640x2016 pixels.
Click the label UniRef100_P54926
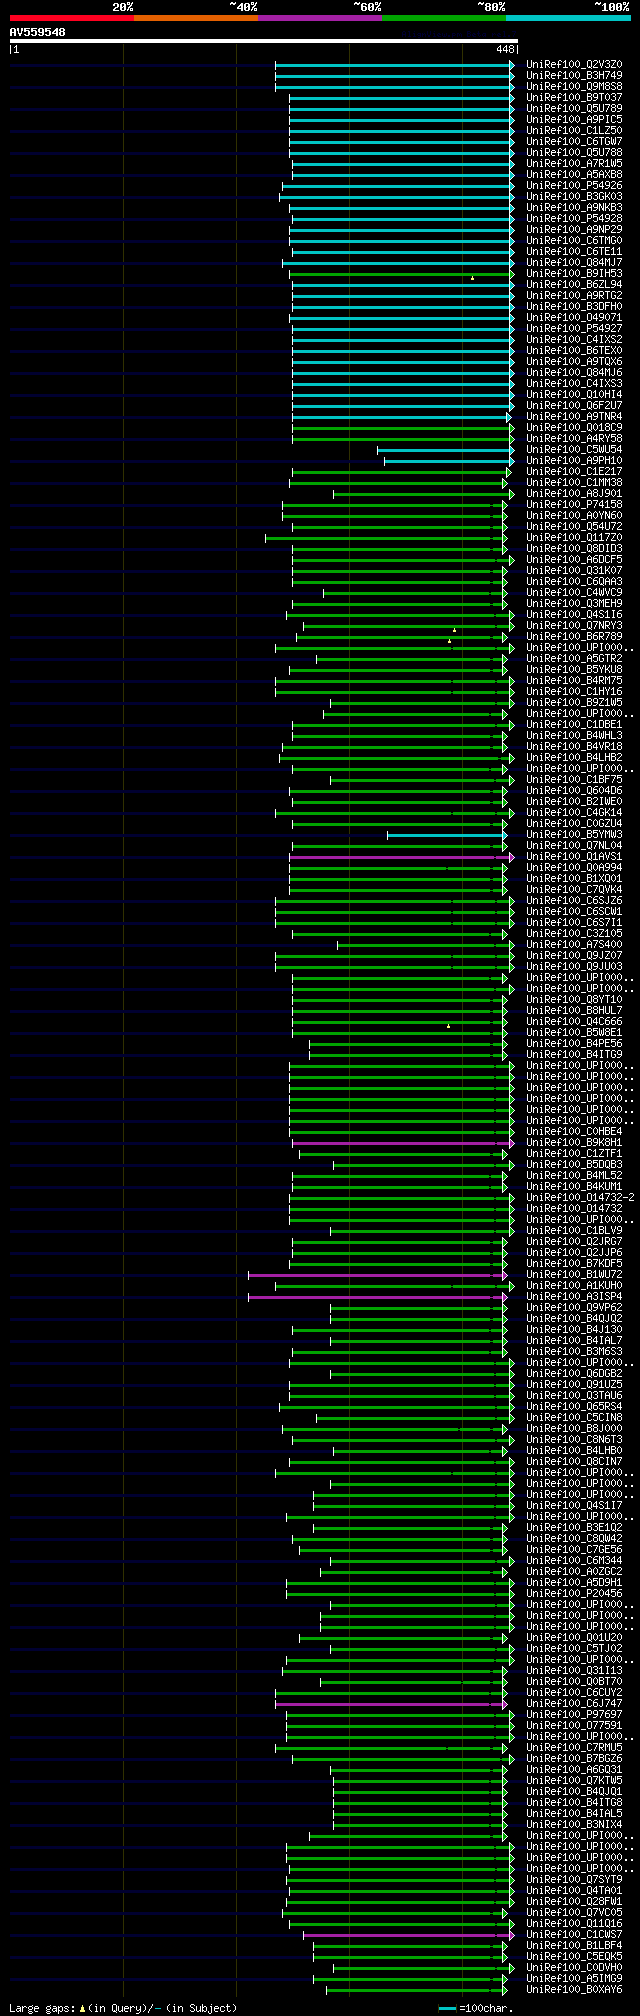(574, 186)
